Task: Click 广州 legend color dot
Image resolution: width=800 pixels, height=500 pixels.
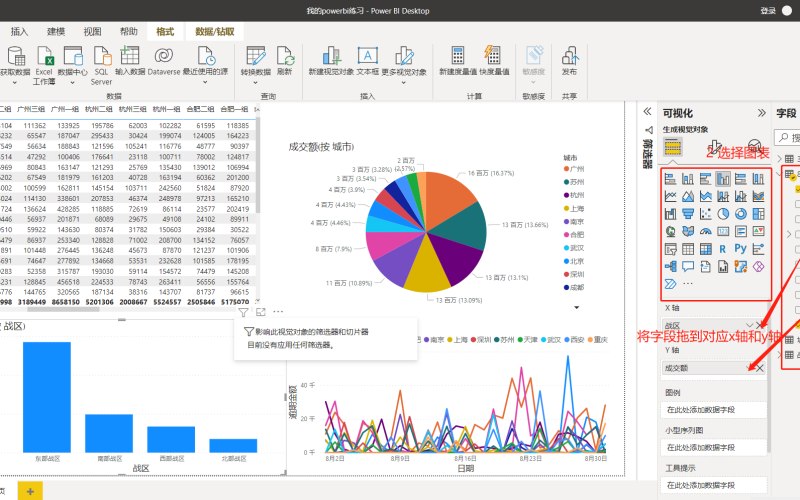Action: 566,169
